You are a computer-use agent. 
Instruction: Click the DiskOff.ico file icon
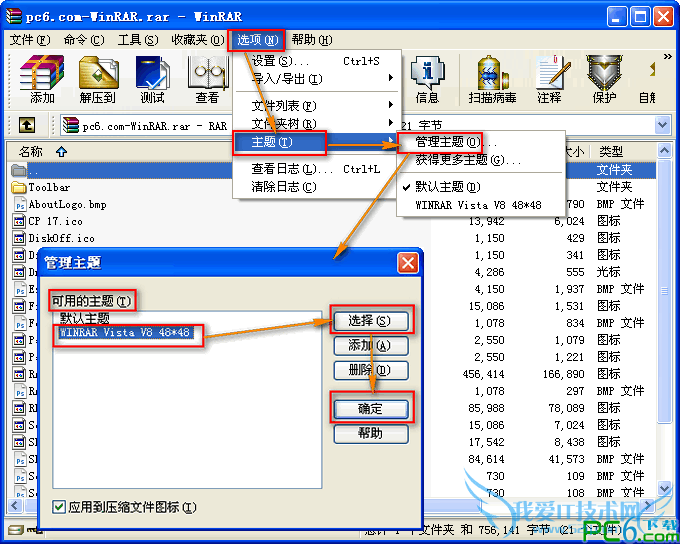(19, 238)
